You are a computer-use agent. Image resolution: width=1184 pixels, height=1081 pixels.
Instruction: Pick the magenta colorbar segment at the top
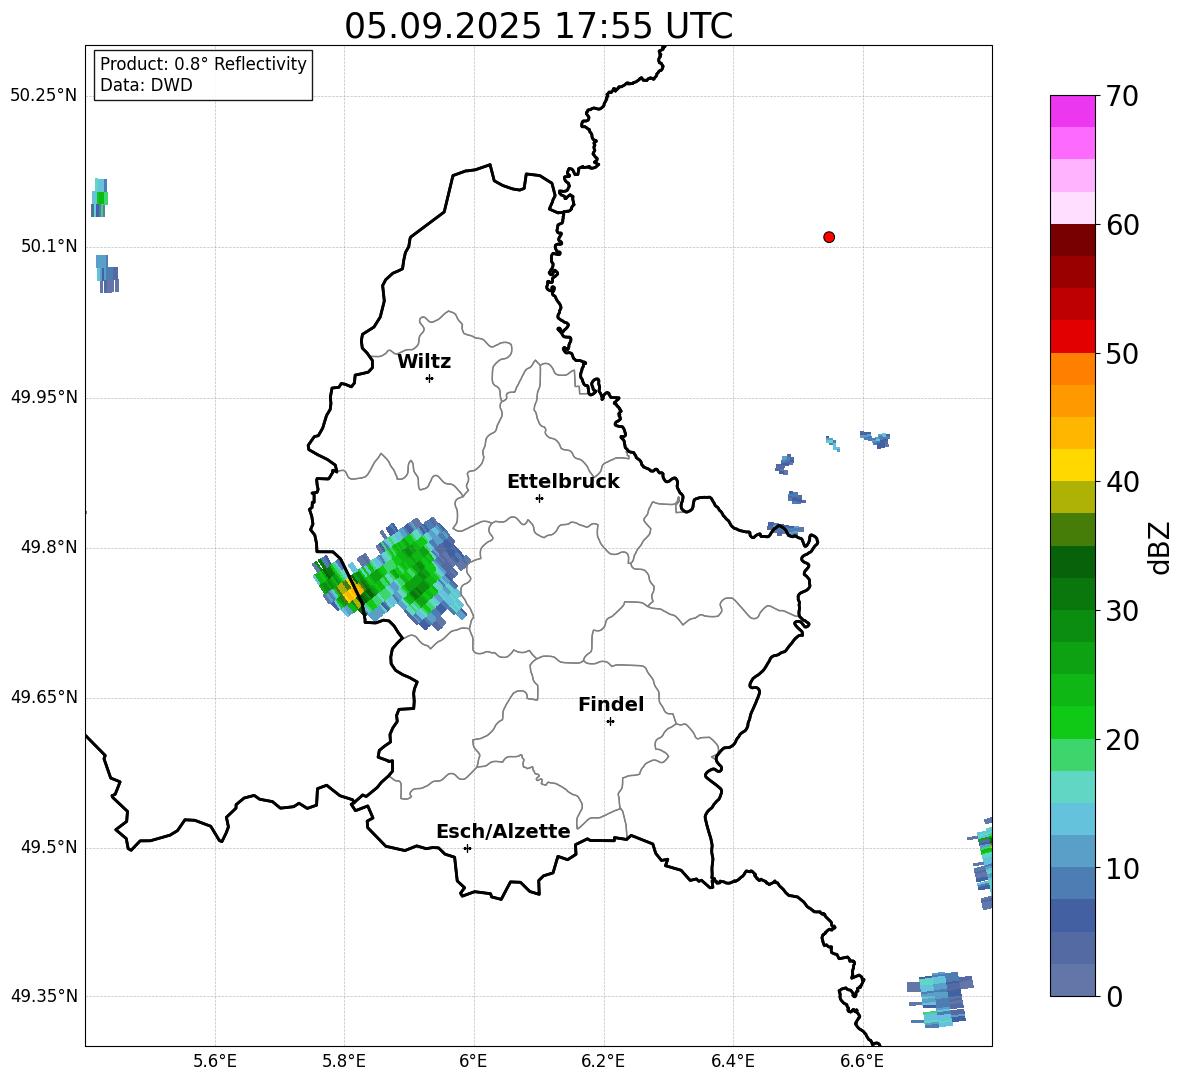point(1072,111)
